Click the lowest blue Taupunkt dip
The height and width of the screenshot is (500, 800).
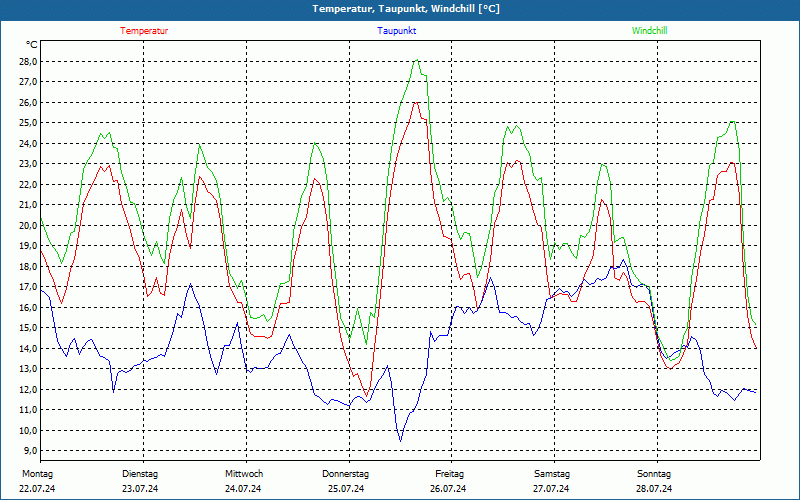tap(401, 440)
